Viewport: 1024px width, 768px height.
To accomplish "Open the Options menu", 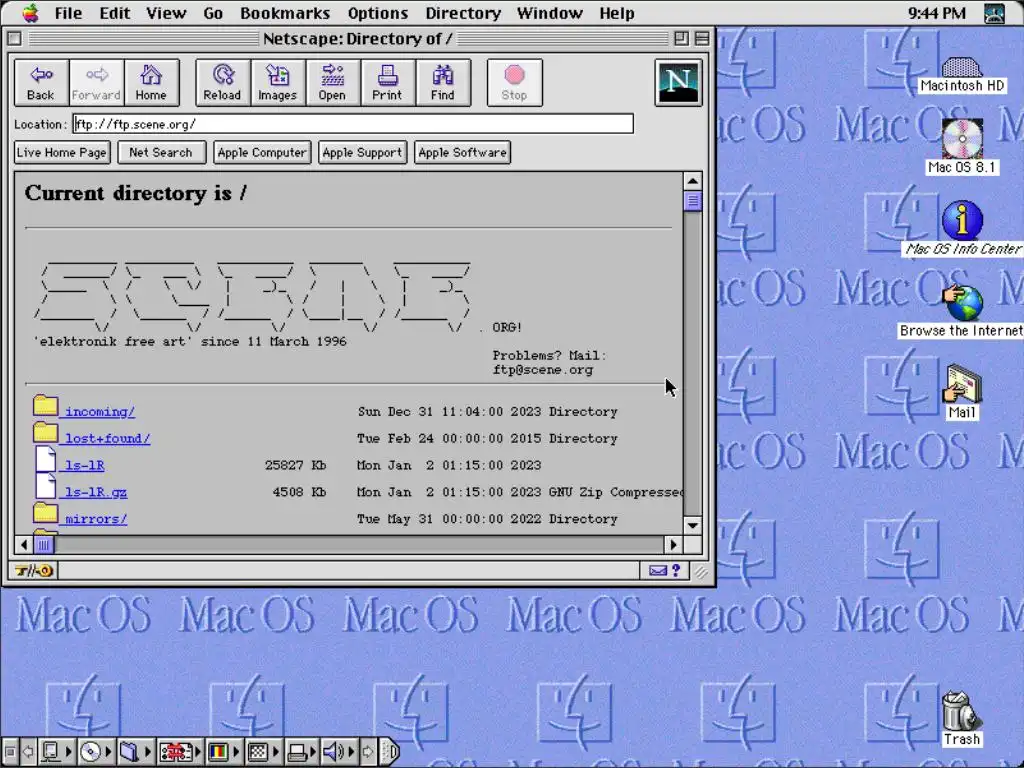I will pos(377,13).
